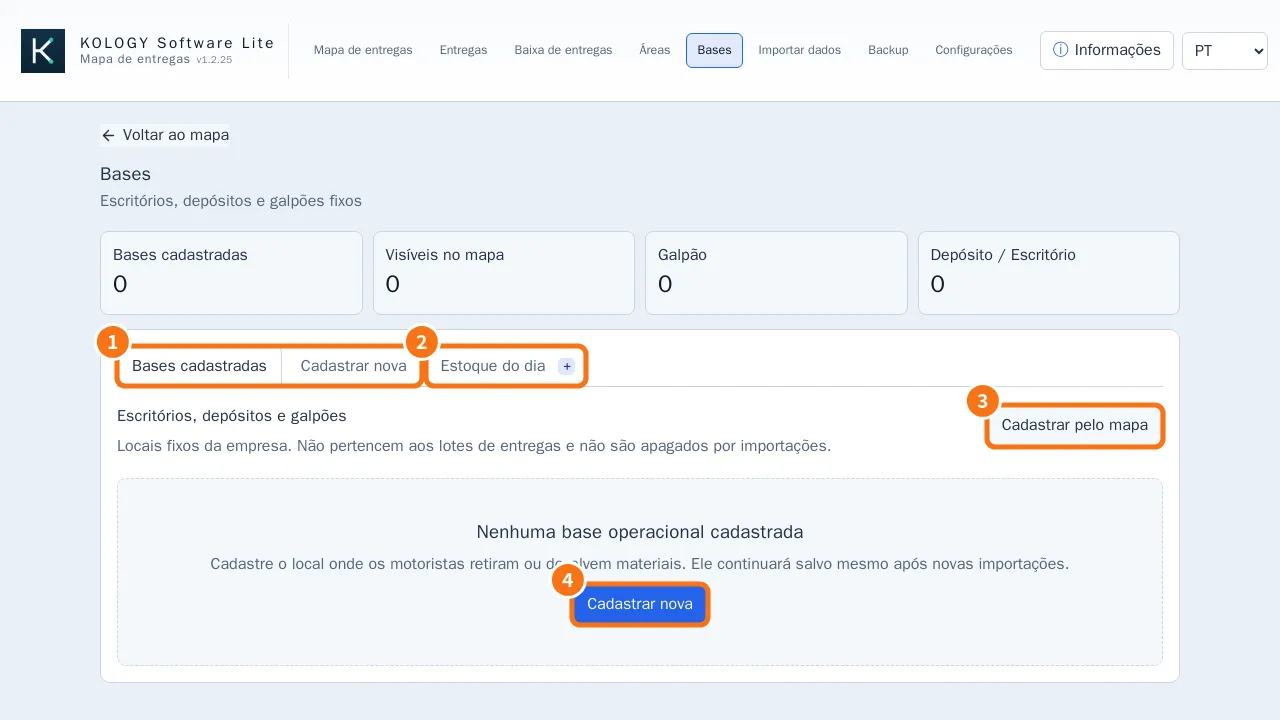Expand the PT language dropdown
Viewport: 1280px width, 720px height.
pyautogui.click(x=1225, y=50)
